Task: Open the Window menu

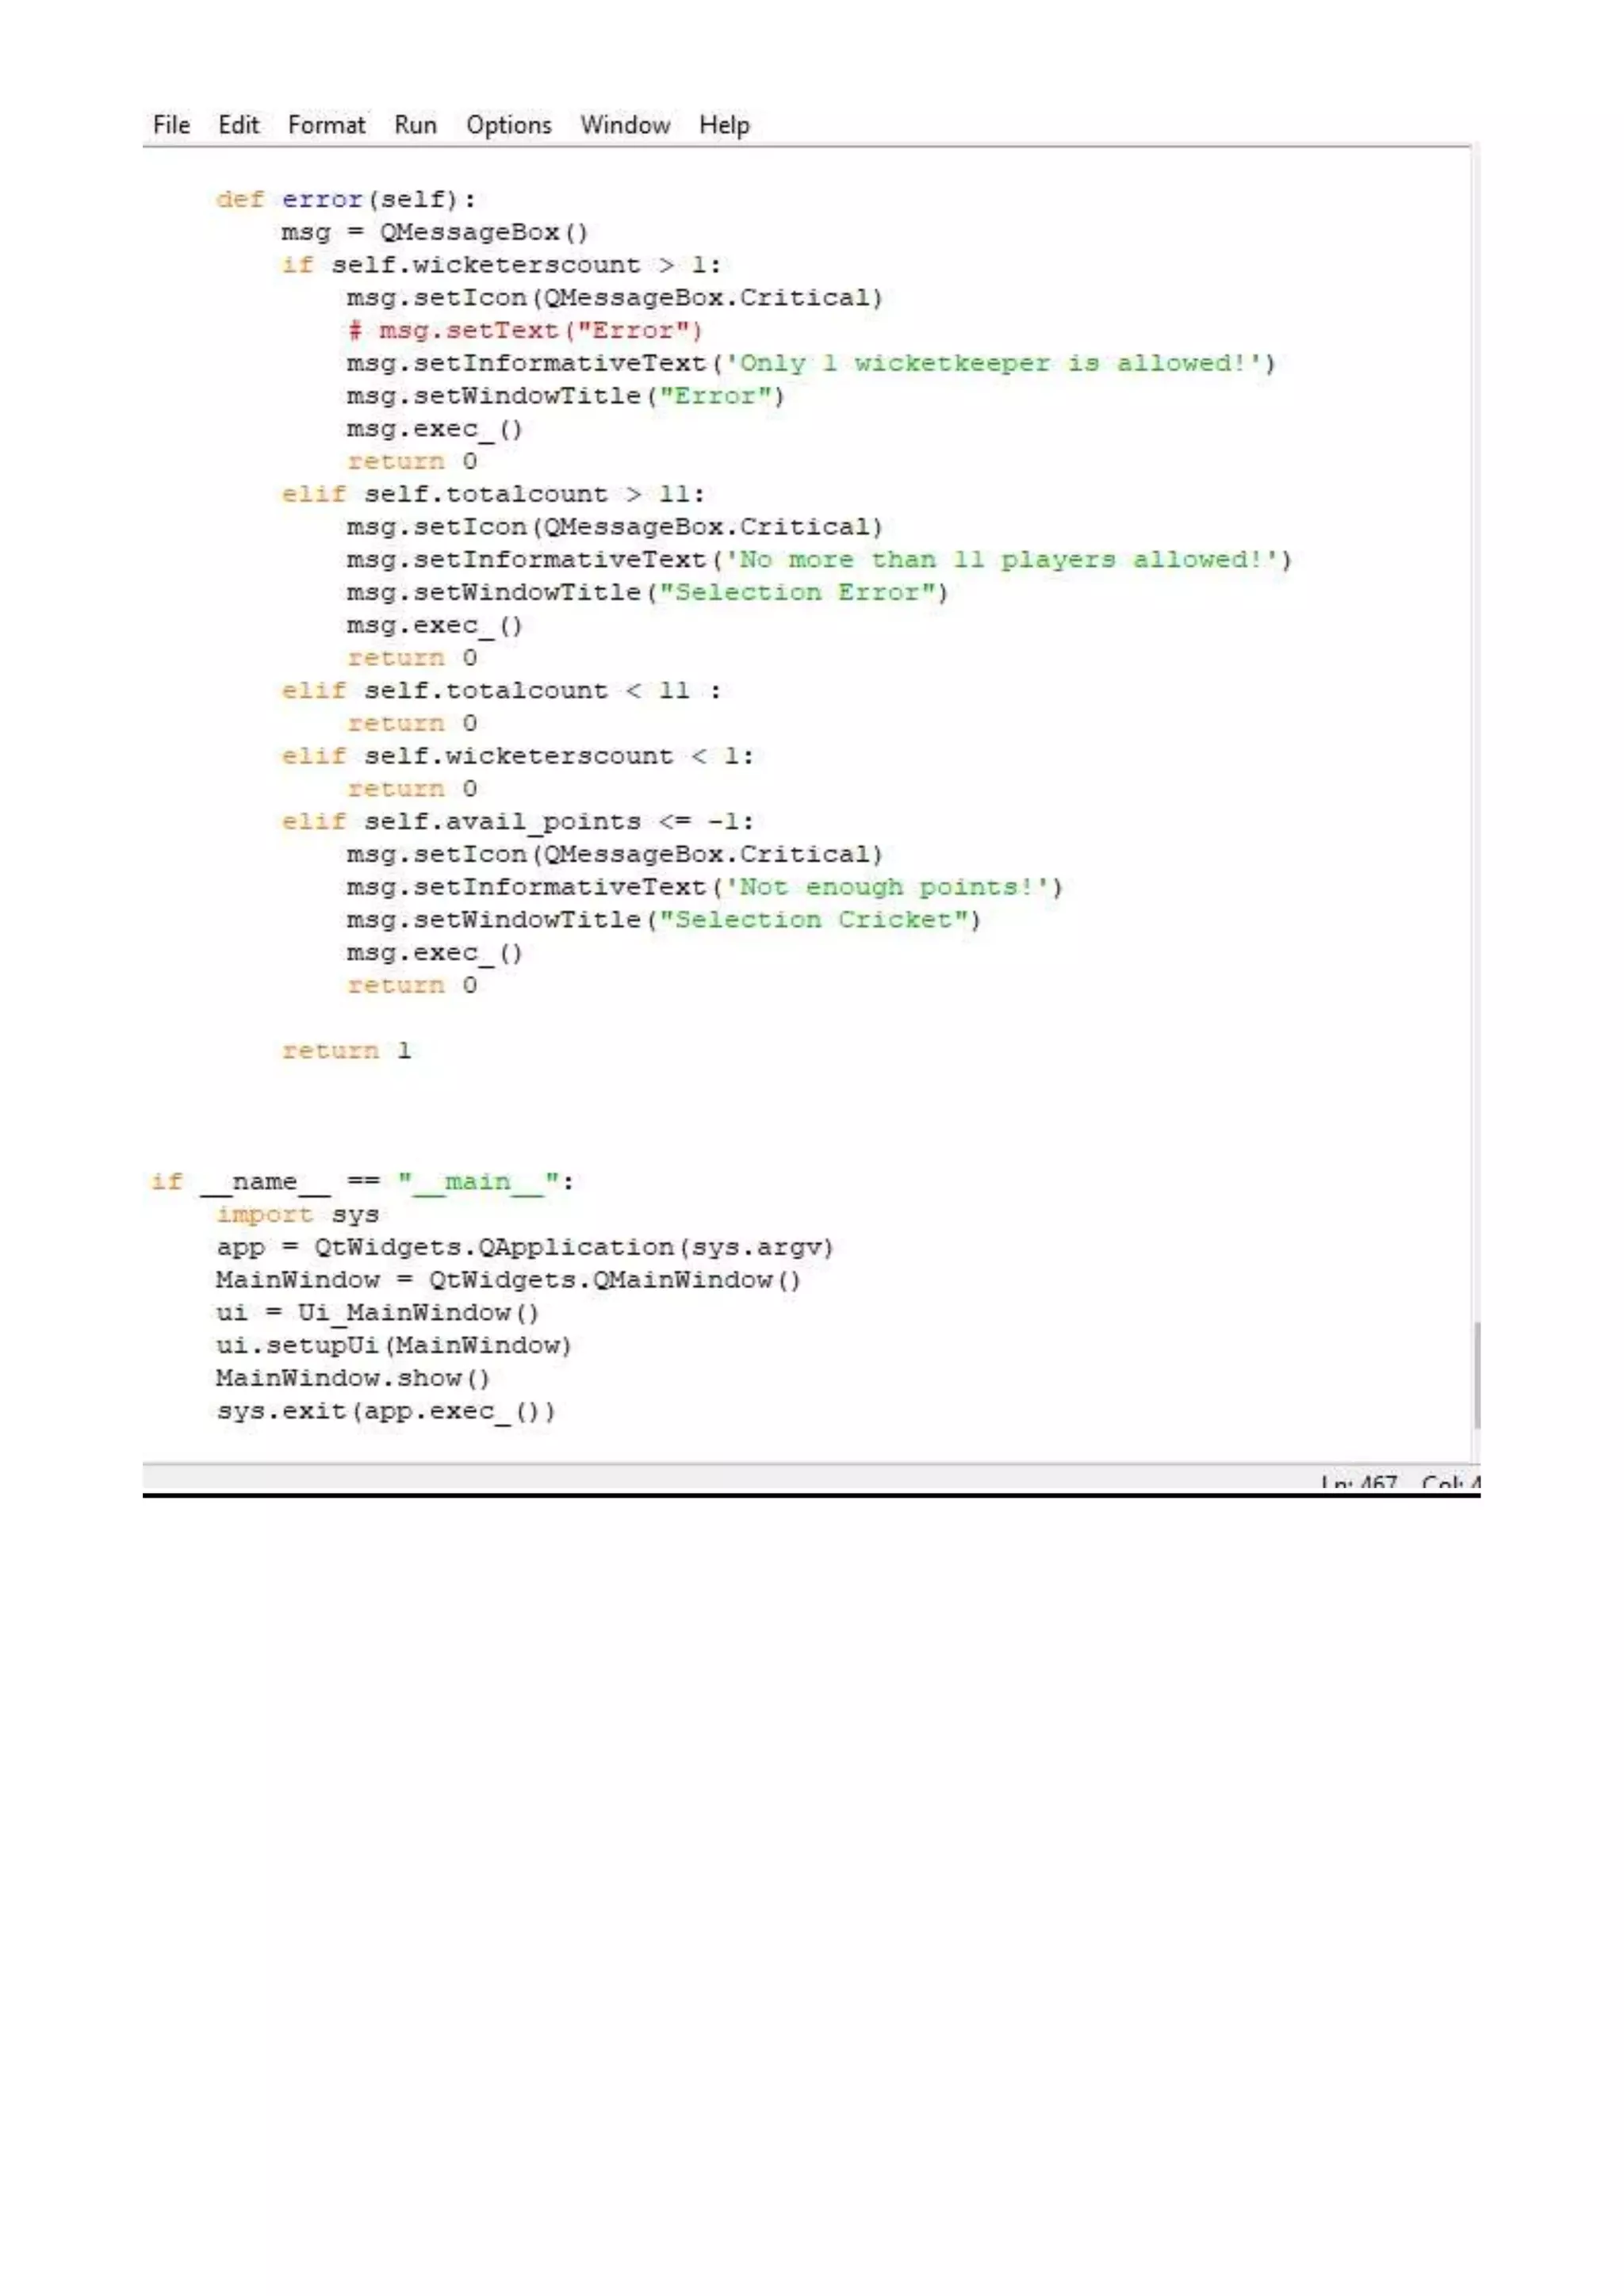Action: (x=625, y=125)
